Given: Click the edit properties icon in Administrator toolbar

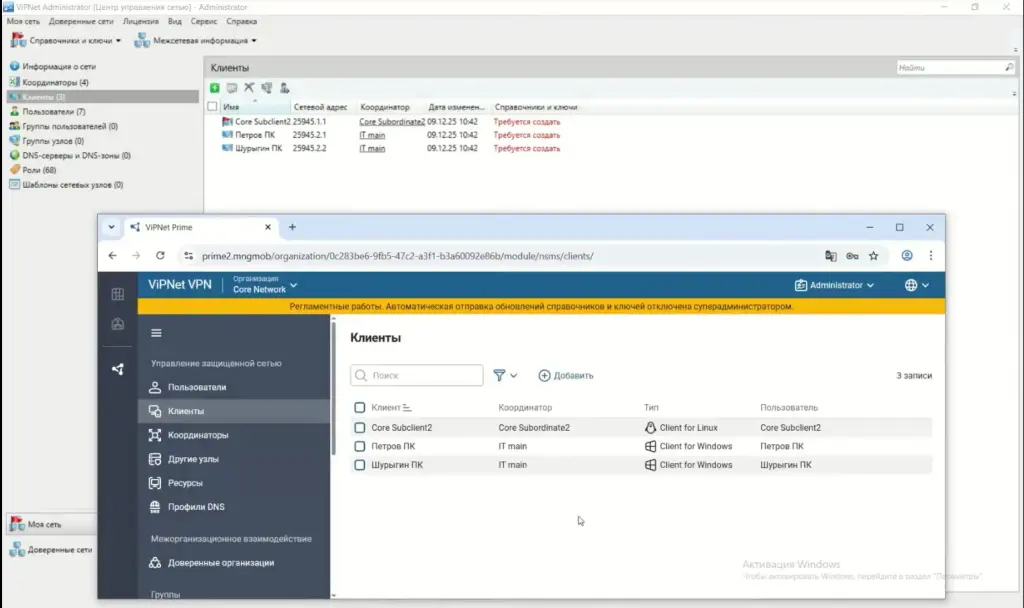Looking at the screenshot, I should coord(232,88).
